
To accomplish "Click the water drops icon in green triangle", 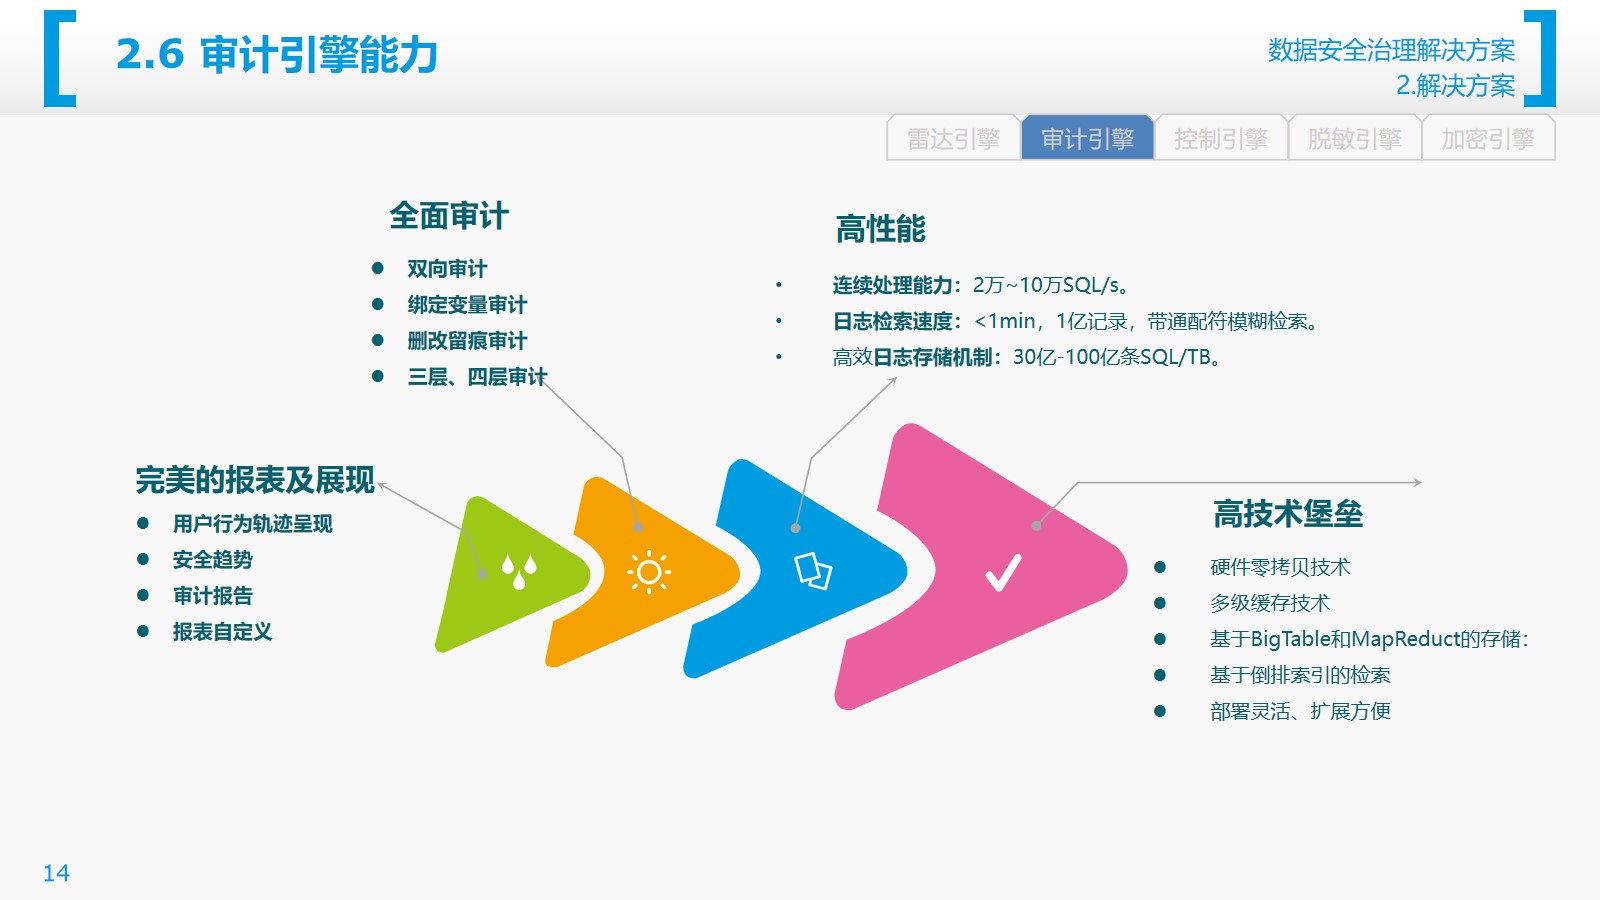I will (519, 571).
